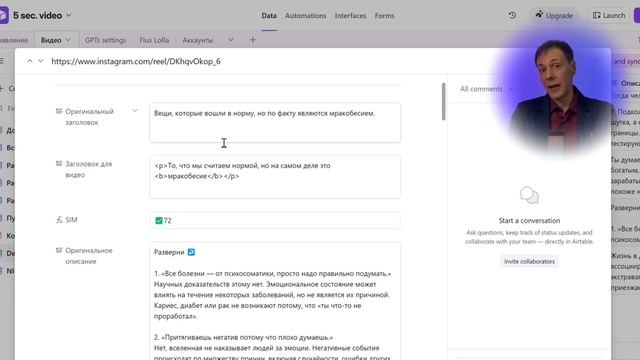
Task: Switch to the Flux LoRa table
Action: [x=154, y=40]
